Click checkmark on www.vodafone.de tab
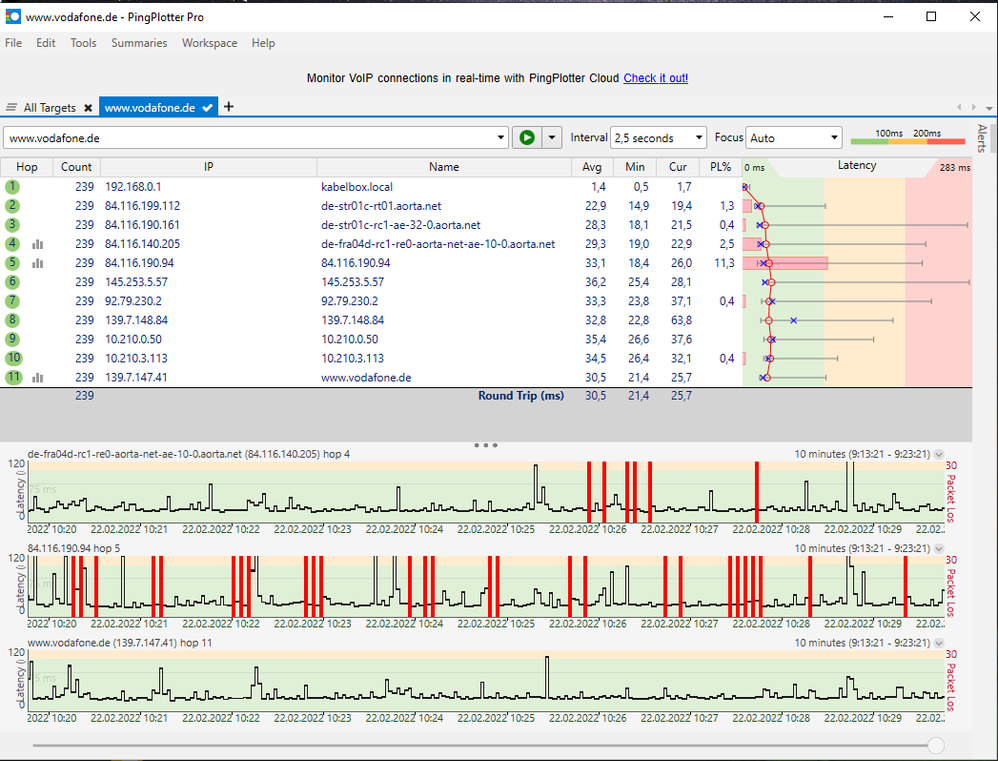This screenshot has height=761, width=998. 207,108
